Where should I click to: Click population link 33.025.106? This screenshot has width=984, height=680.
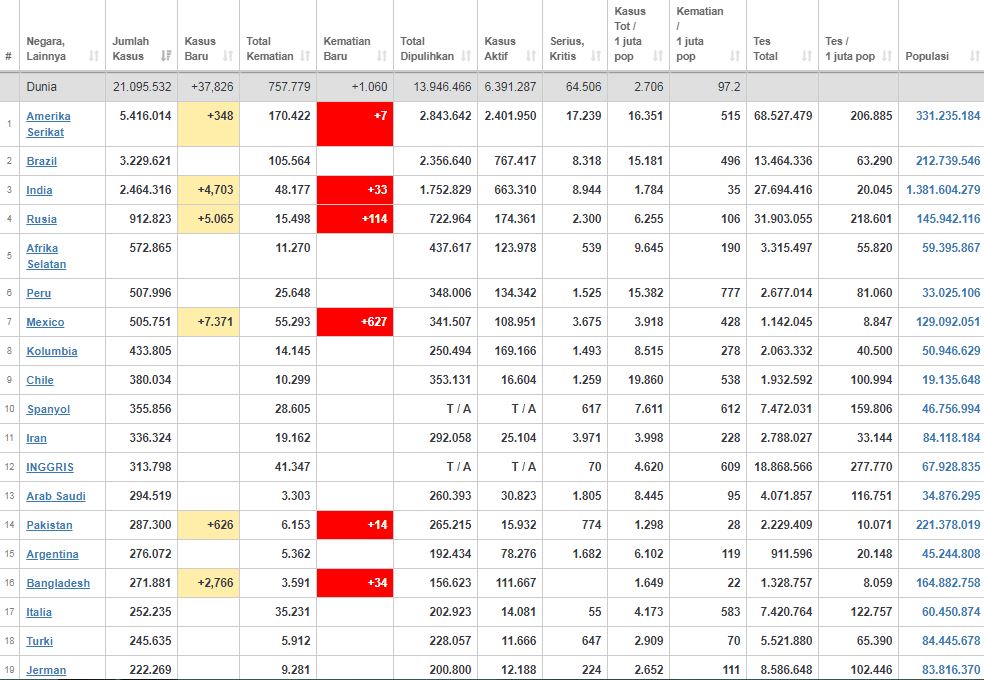951,292
